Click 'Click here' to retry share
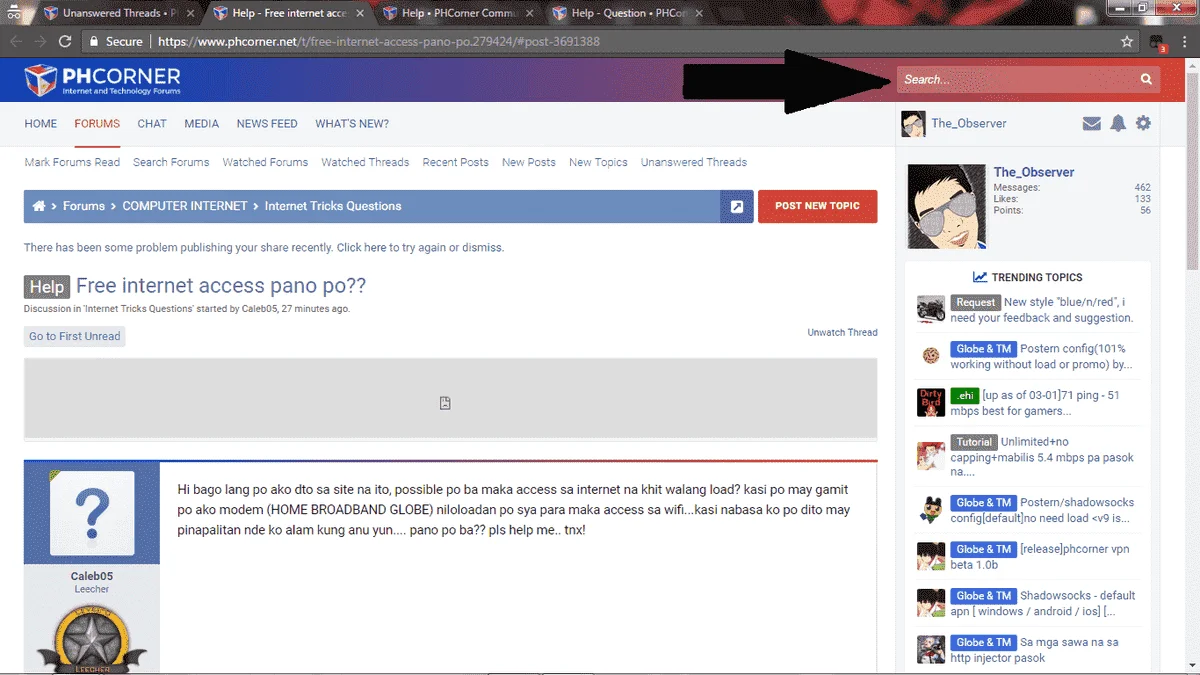Viewport: 1200px width, 675px height. click(361, 247)
